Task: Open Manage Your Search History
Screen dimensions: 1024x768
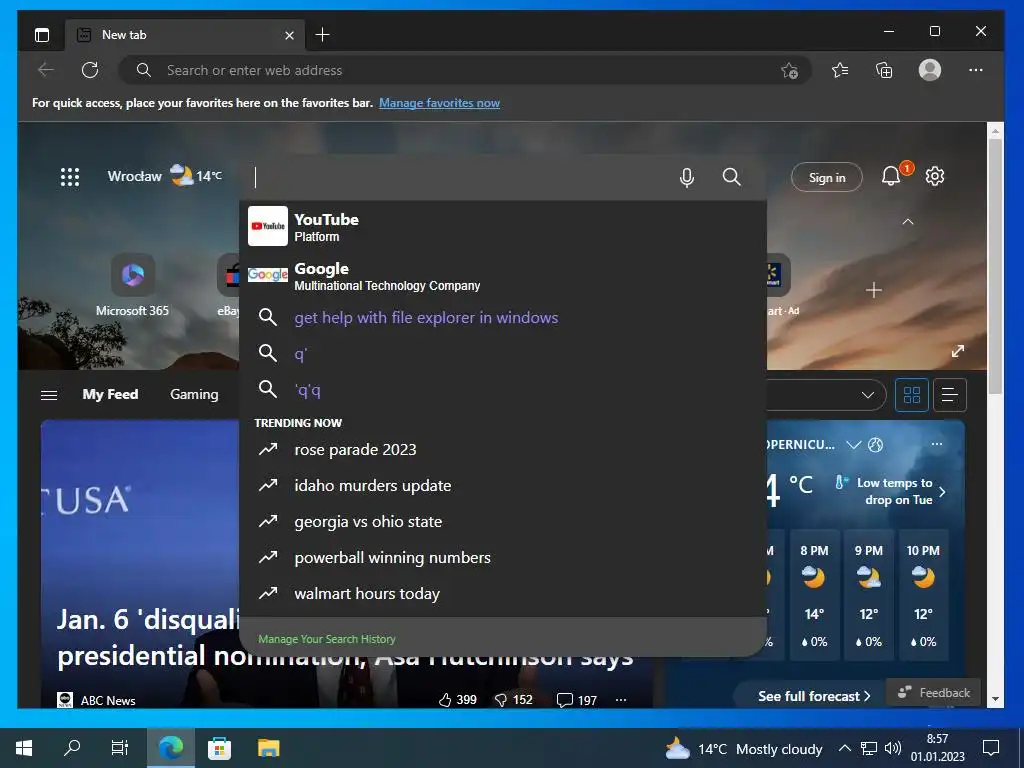Action: [327, 639]
